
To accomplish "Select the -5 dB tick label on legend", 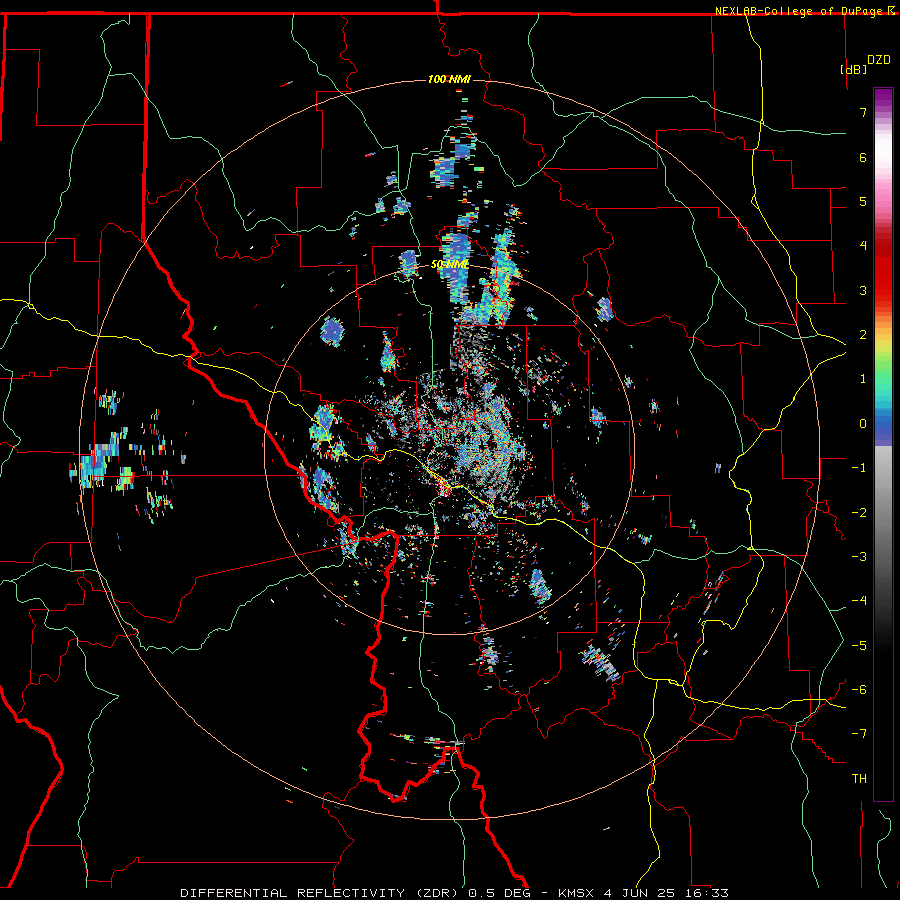I will click(859, 646).
